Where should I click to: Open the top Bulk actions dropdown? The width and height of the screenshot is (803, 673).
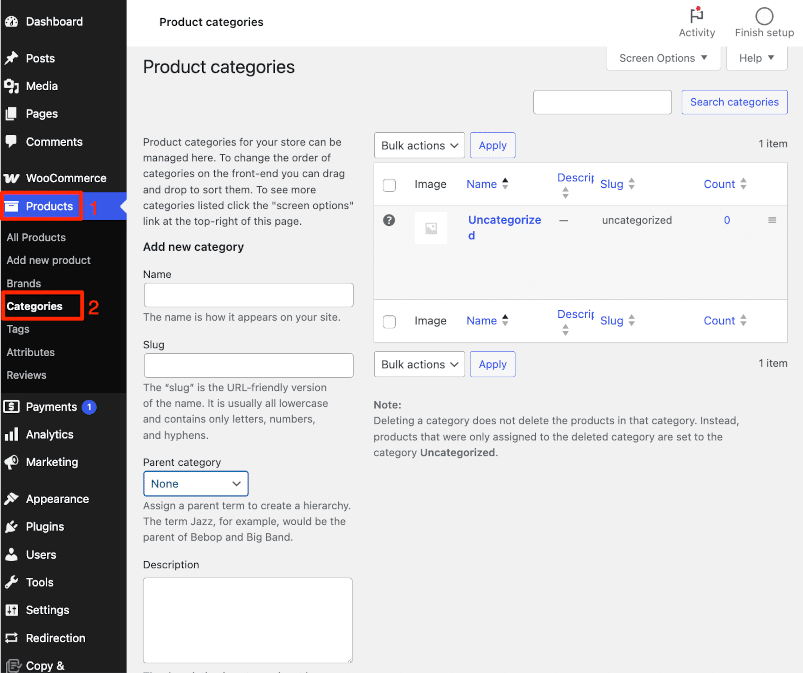(x=419, y=145)
